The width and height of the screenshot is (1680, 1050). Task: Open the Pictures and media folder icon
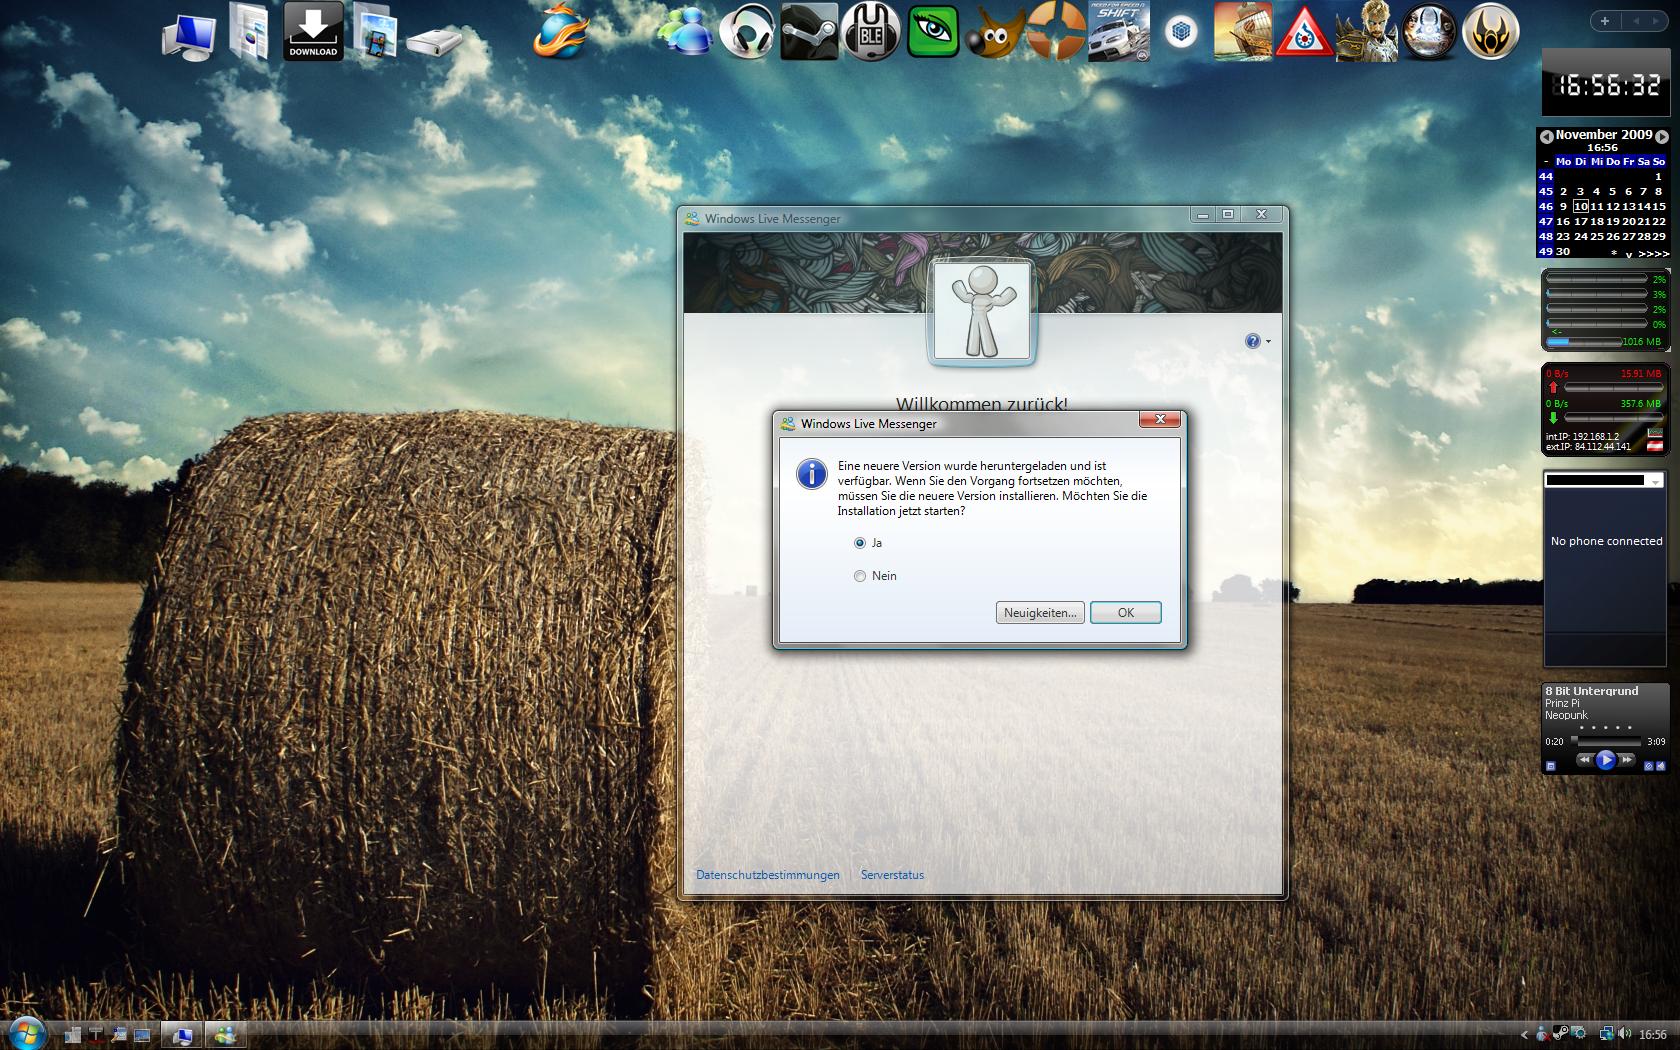374,31
